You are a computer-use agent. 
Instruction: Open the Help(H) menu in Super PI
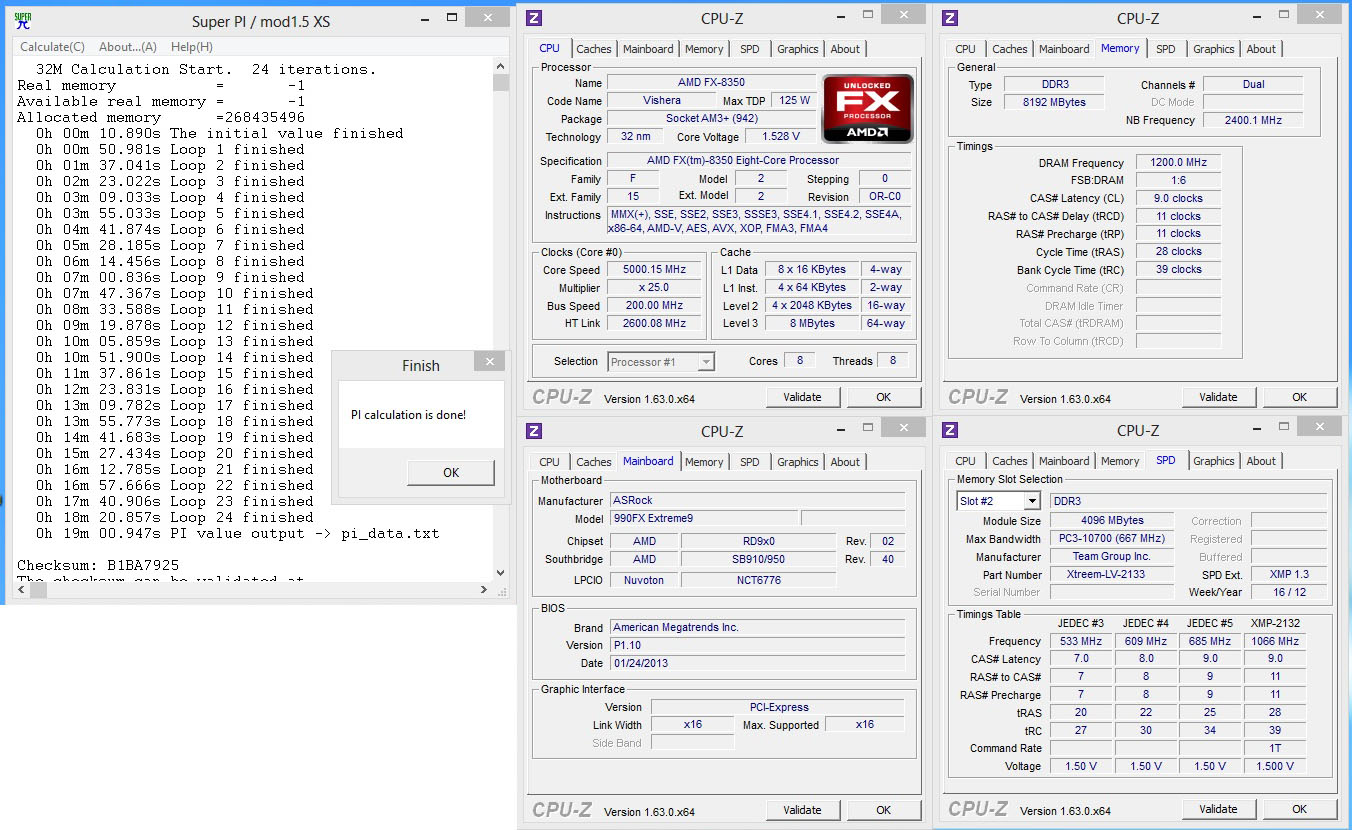(192, 47)
